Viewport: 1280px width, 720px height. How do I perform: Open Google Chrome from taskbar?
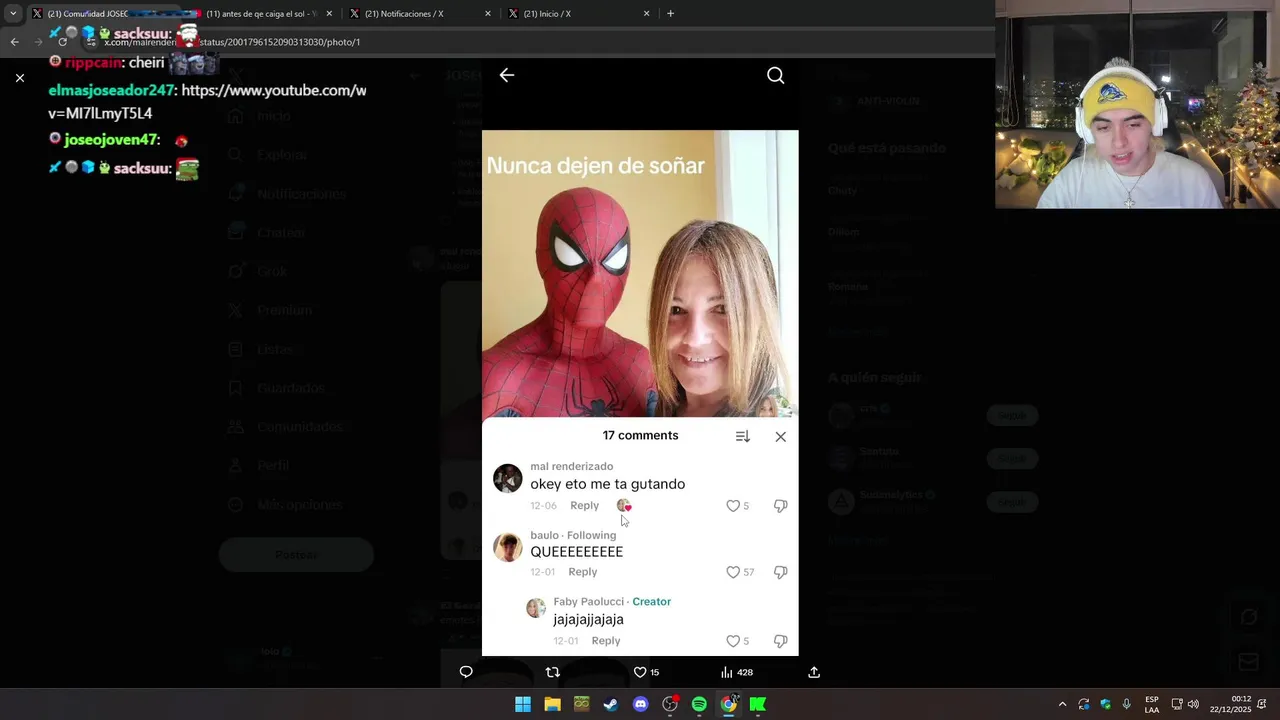pos(729,704)
